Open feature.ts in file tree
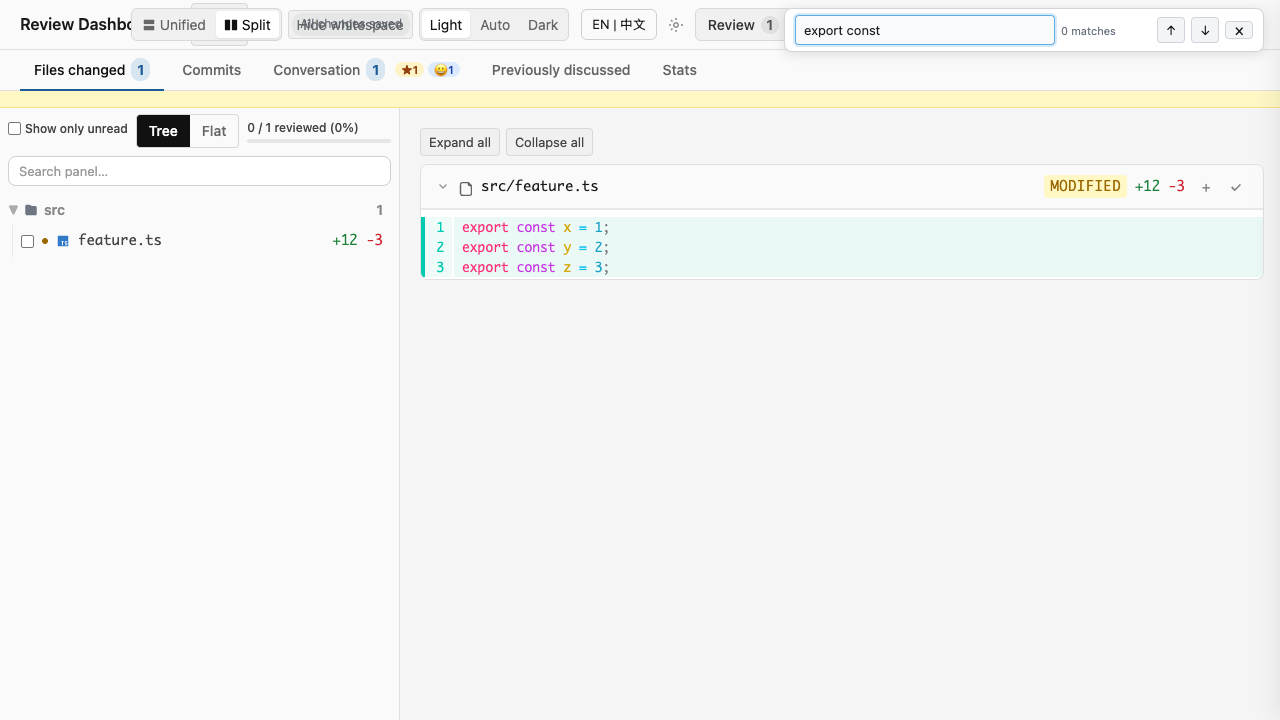This screenshot has width=1280, height=720. click(120, 240)
